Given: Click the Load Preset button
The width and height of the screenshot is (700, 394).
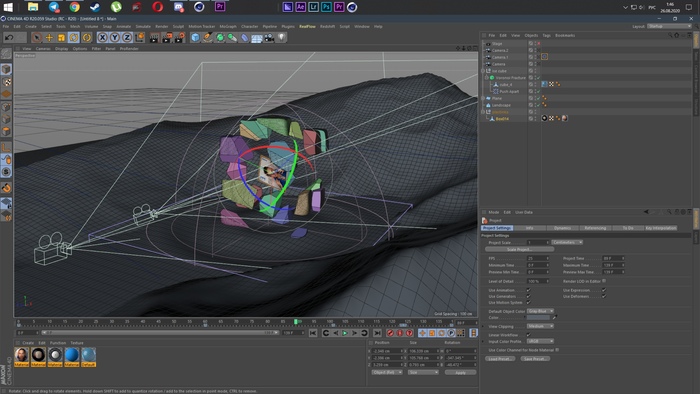Looking at the screenshot, I should (500, 359).
